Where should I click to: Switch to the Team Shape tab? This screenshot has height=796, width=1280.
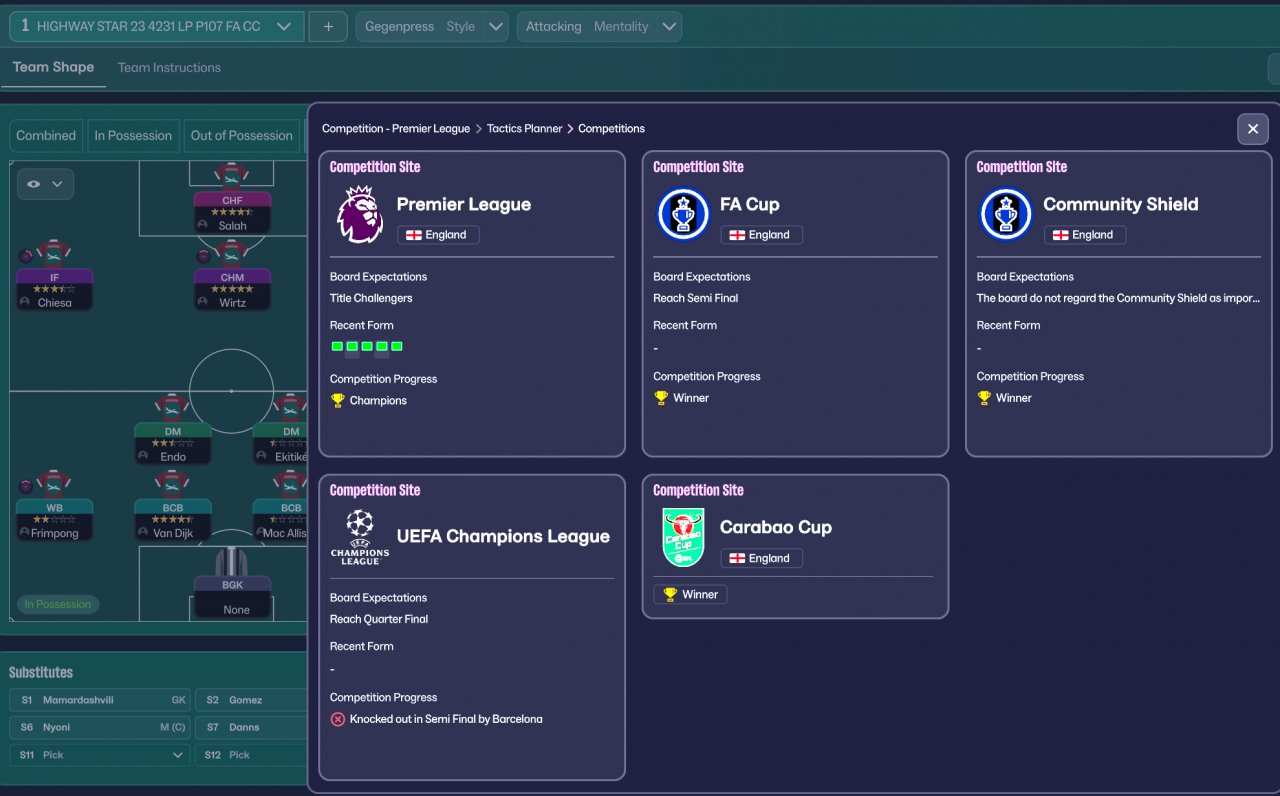[x=53, y=67]
